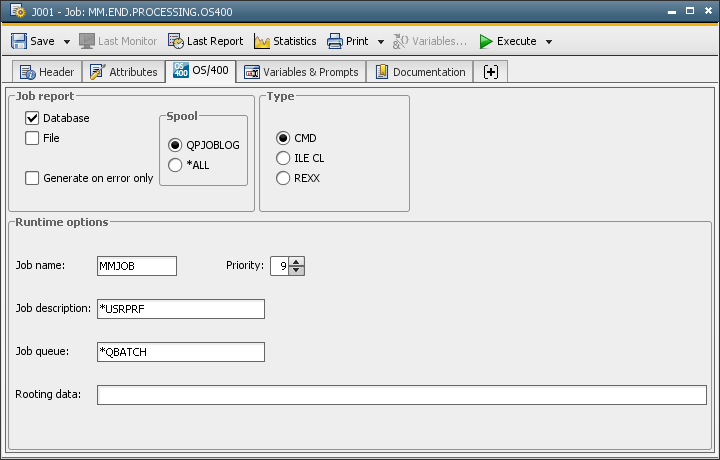Image resolution: width=720 pixels, height=460 pixels.
Task: Increase the Priority value with up arrow
Action: point(297,261)
